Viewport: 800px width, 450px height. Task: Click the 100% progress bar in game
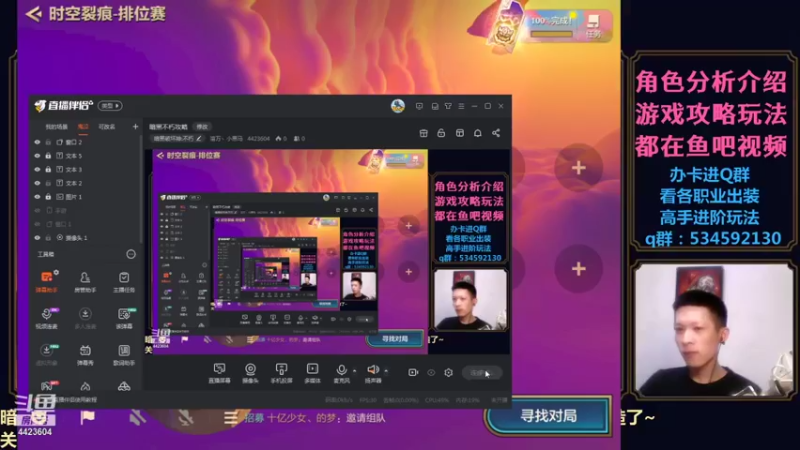552,34
